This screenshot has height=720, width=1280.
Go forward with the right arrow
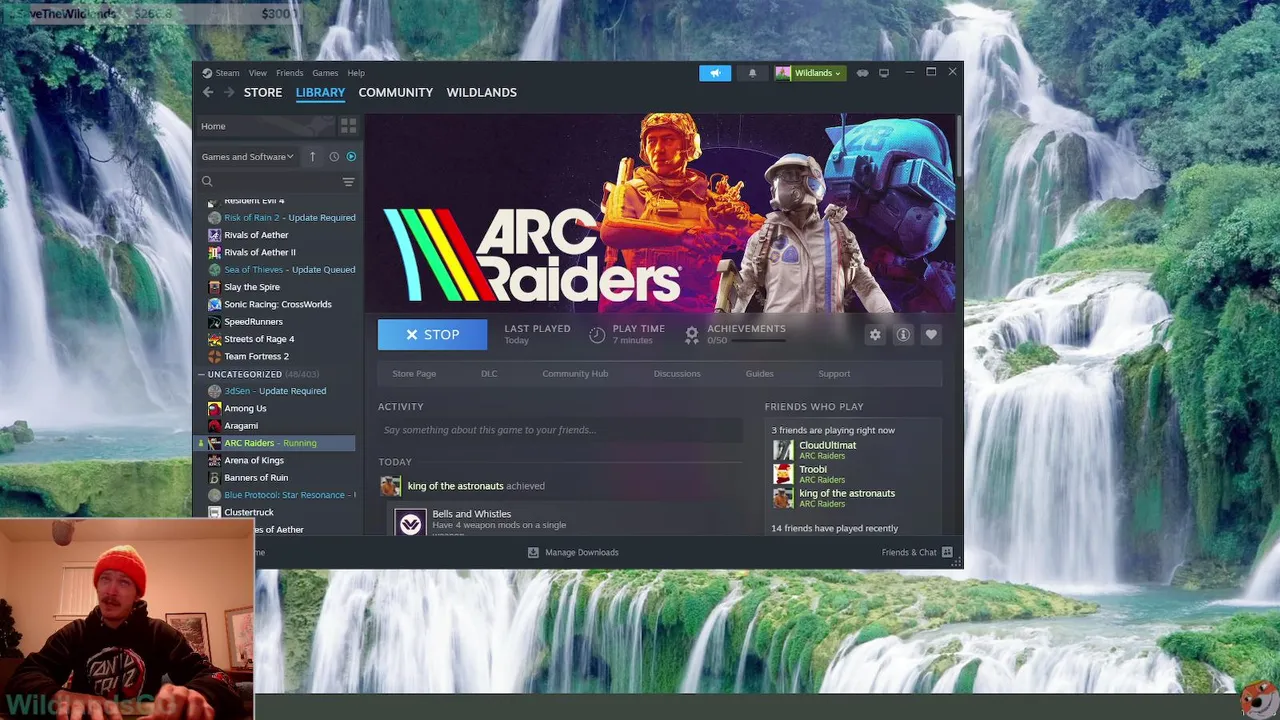[x=229, y=92]
